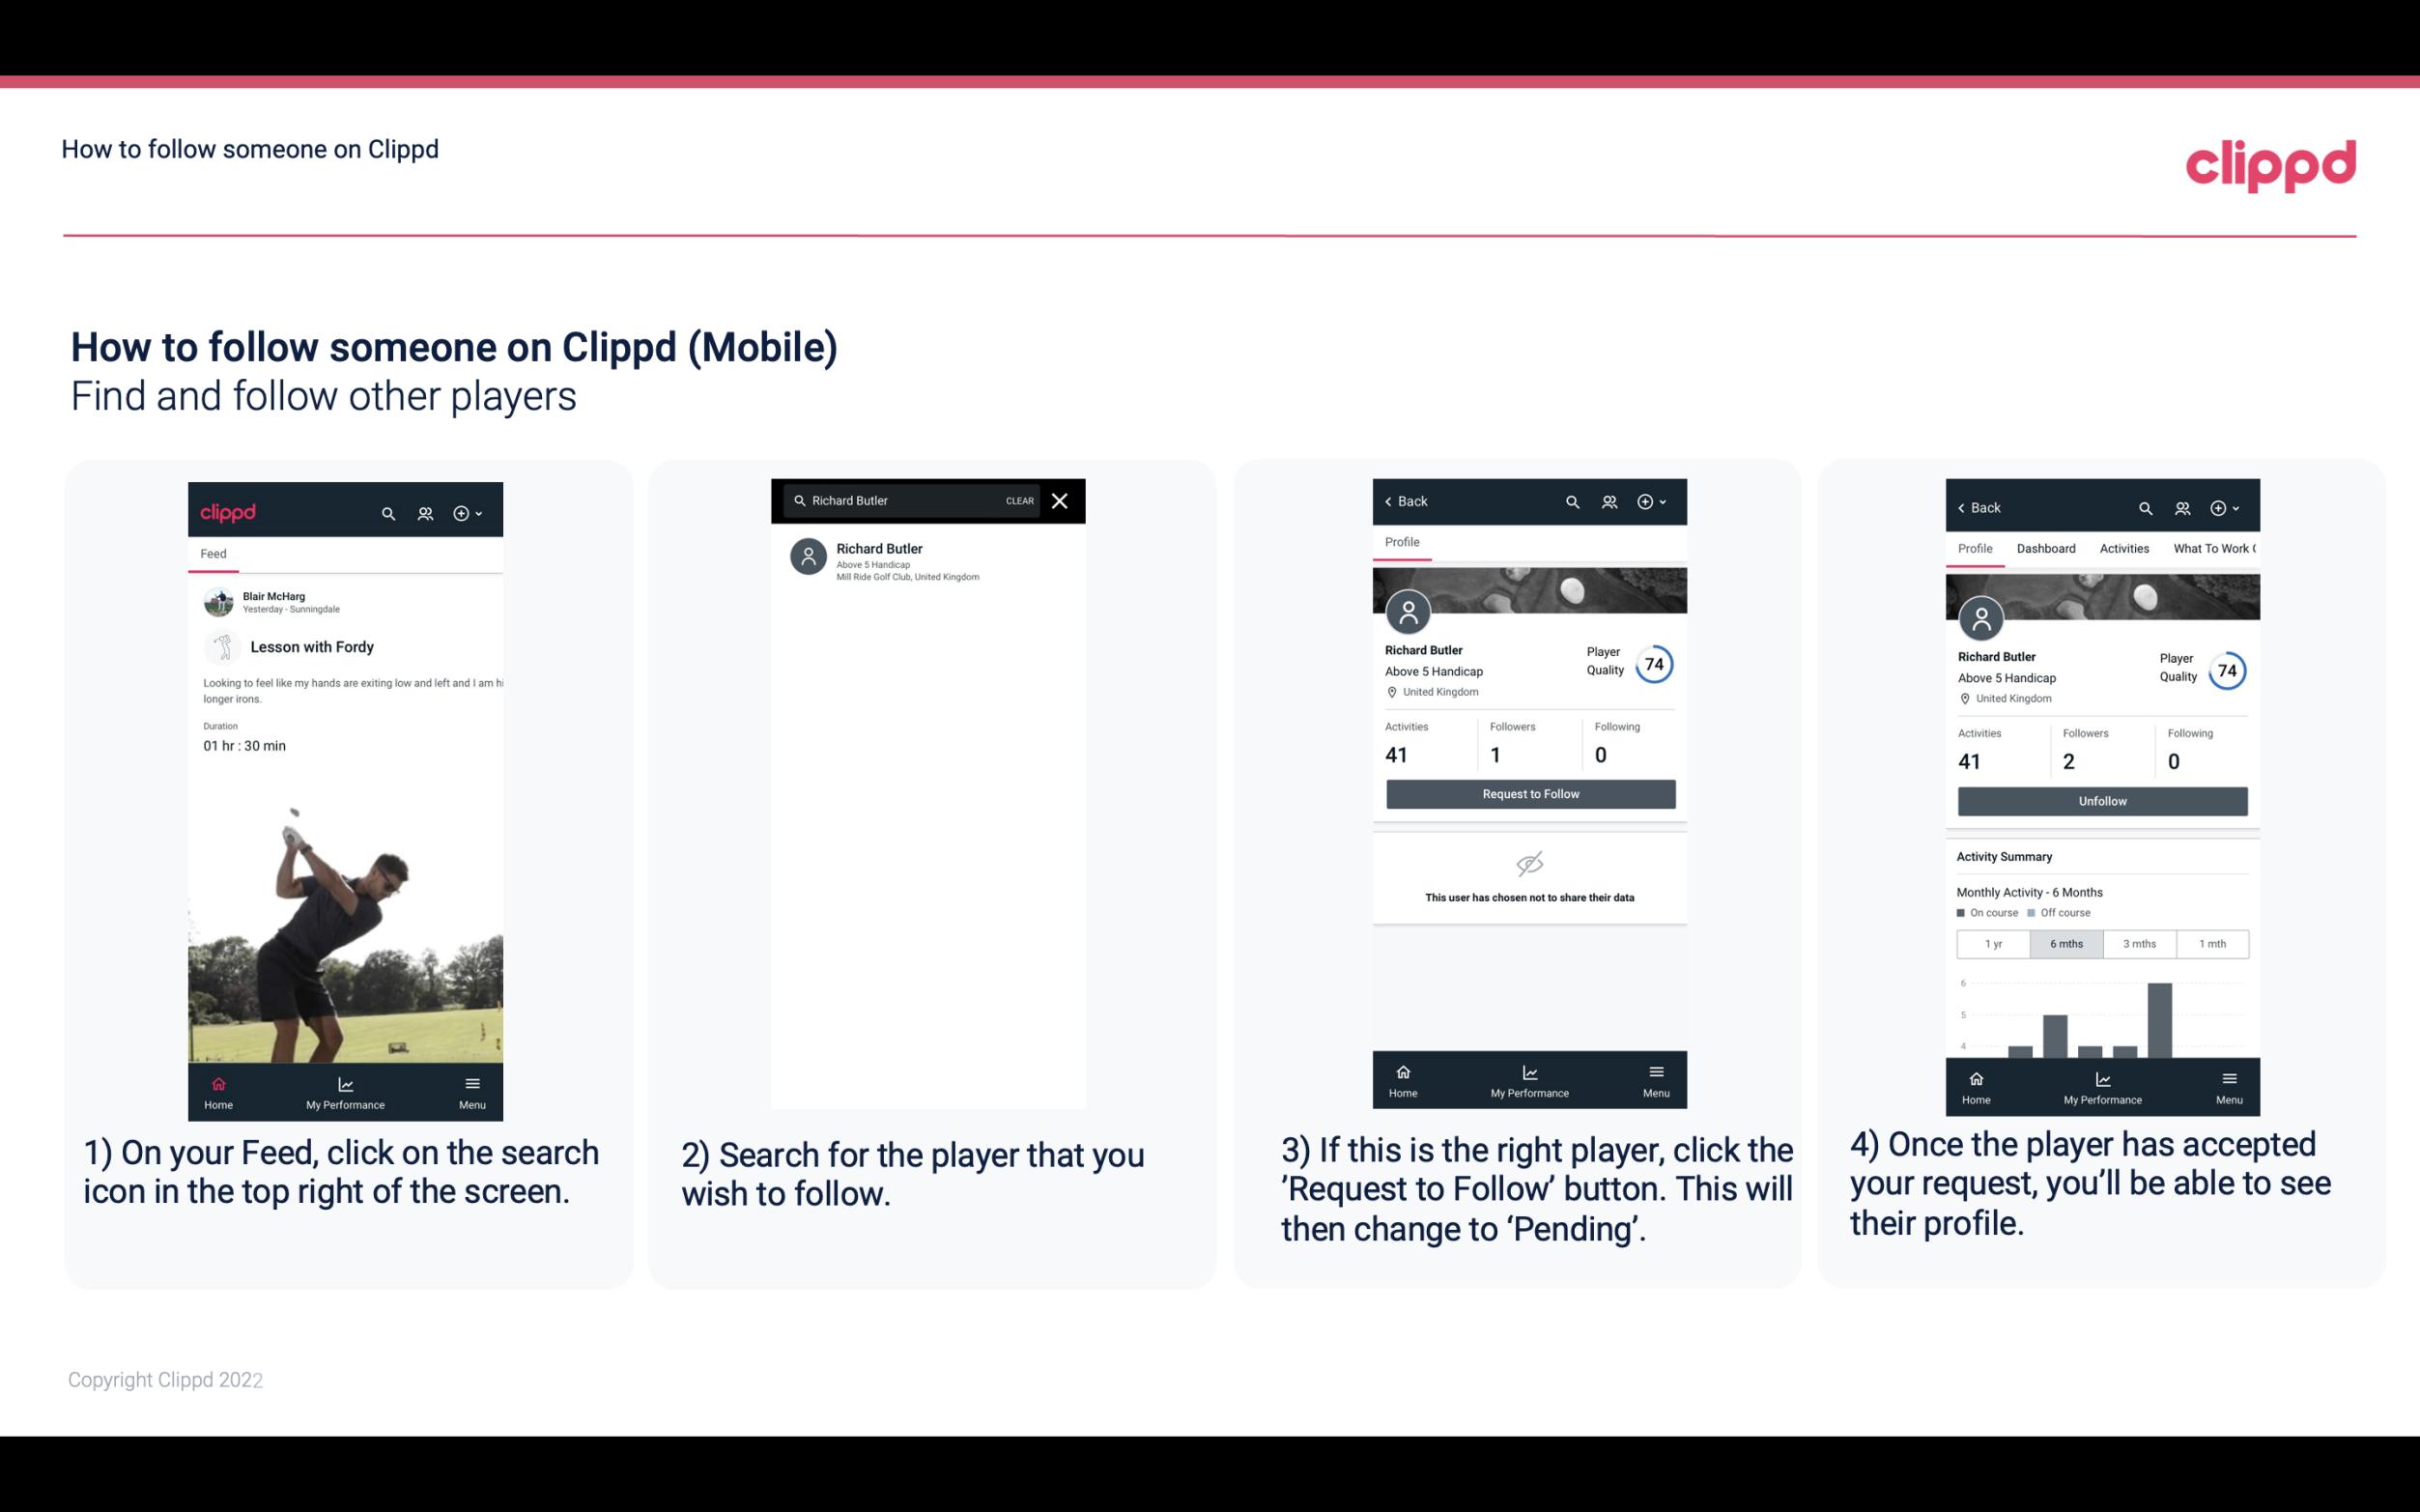Click the 'Request to Follow' button
The image size is (2420, 1512).
pyautogui.click(x=1528, y=792)
